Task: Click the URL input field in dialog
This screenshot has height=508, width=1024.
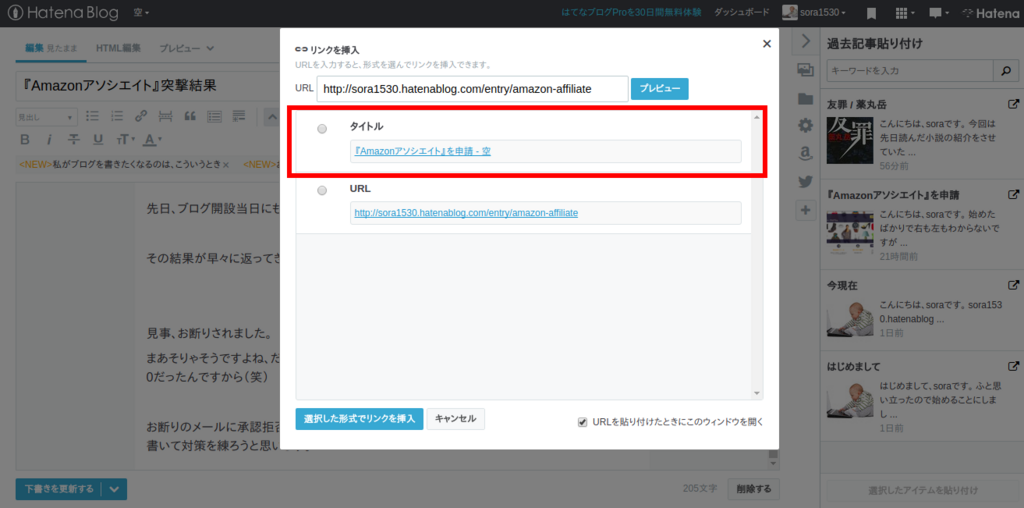Action: (472, 89)
